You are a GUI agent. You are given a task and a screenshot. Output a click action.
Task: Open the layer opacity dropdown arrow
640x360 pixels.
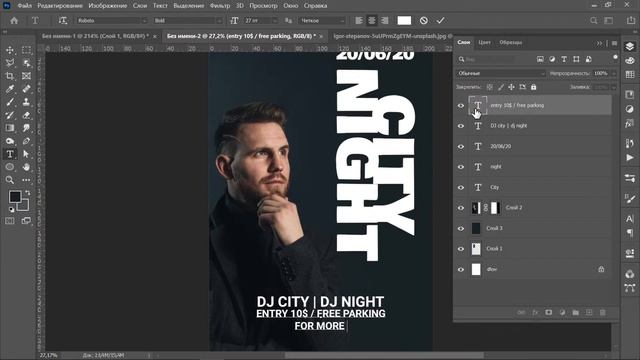[x=613, y=73]
